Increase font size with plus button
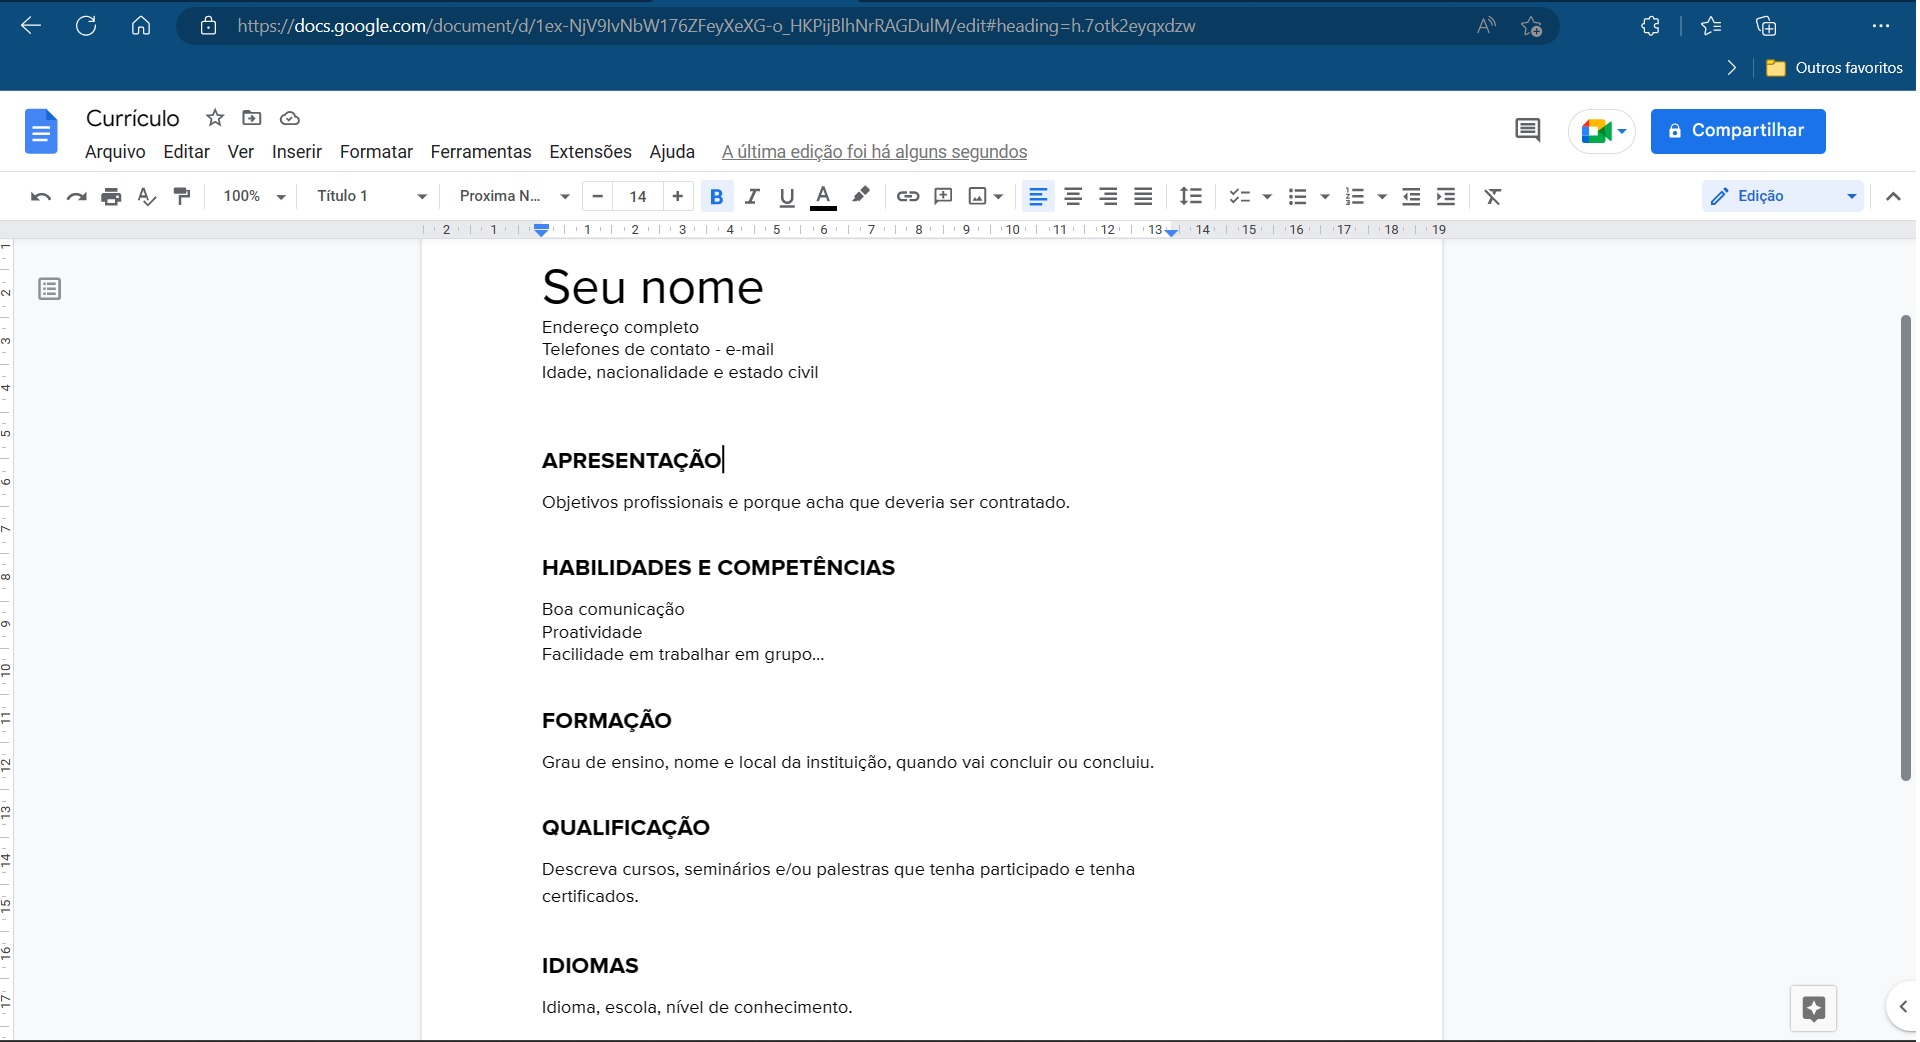The width and height of the screenshot is (1920, 1042). pos(678,197)
